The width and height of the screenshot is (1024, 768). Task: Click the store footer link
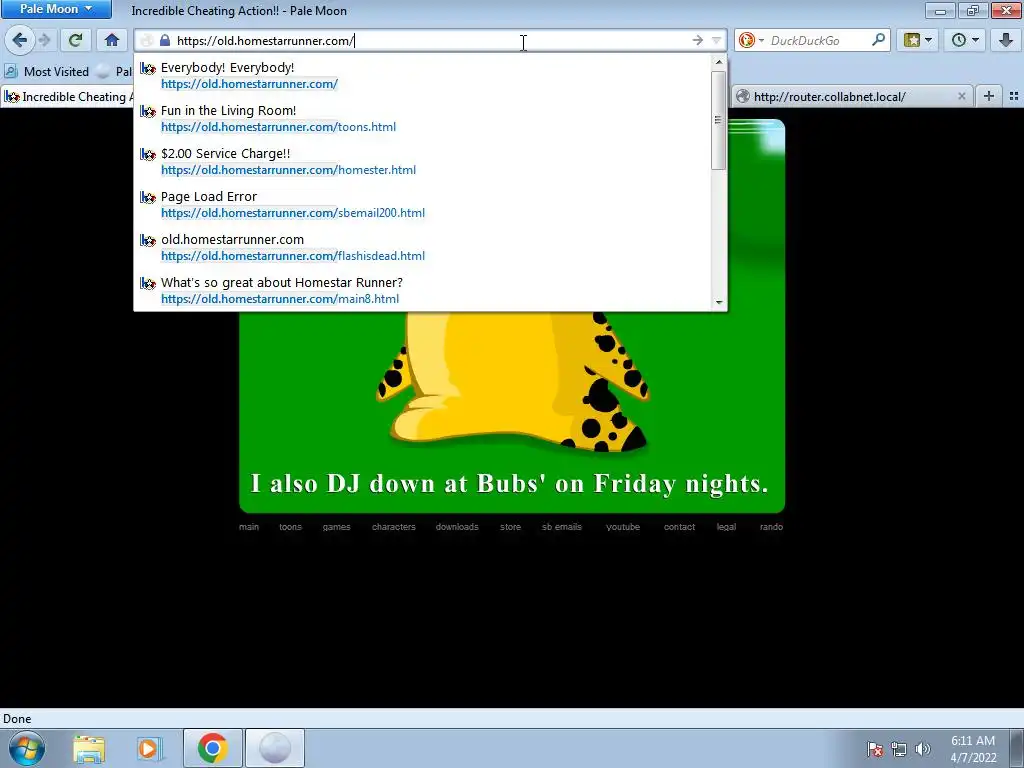[511, 527]
